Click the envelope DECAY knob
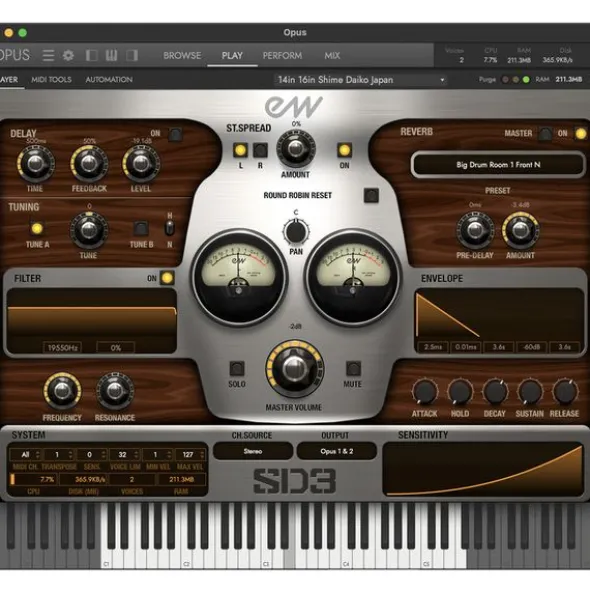Viewport: 590px width, 591px height. [x=495, y=392]
